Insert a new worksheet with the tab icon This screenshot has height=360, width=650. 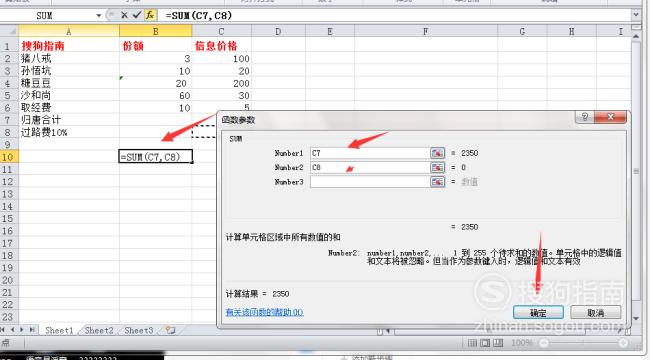[x=170, y=331]
